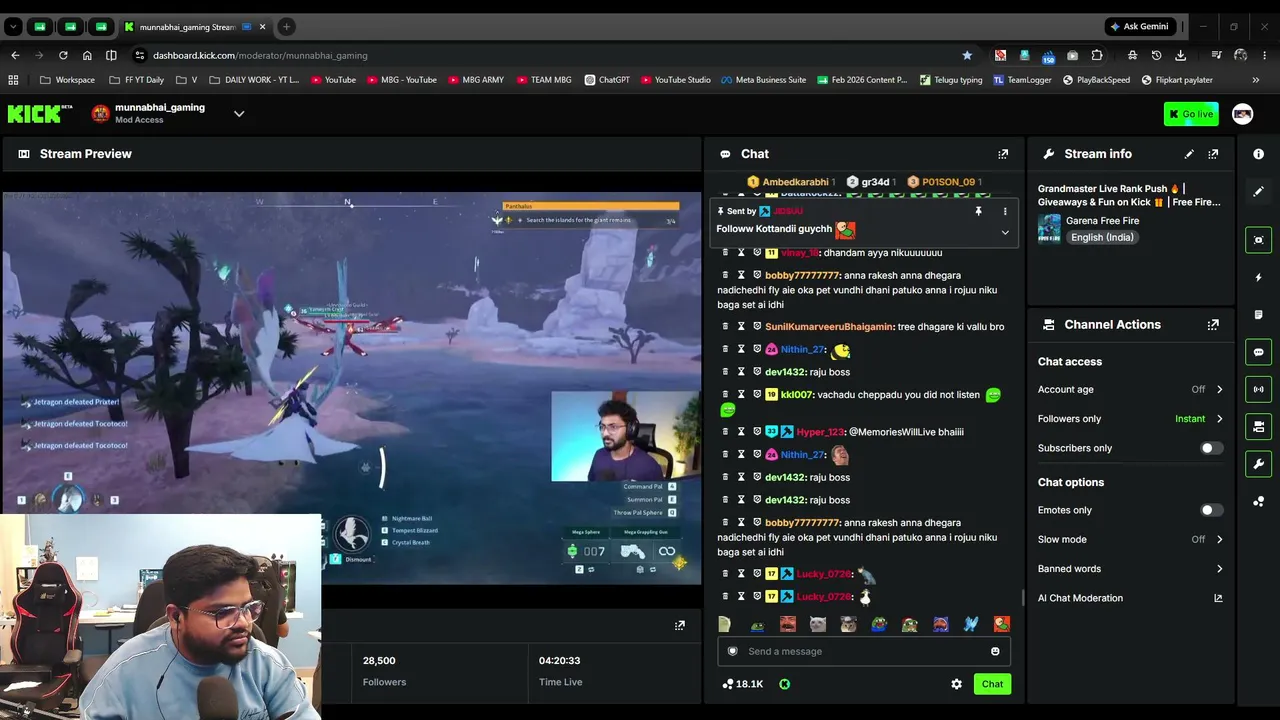Open chat settings gear icon
Image resolution: width=1280 pixels, height=720 pixels.
pyautogui.click(x=957, y=684)
